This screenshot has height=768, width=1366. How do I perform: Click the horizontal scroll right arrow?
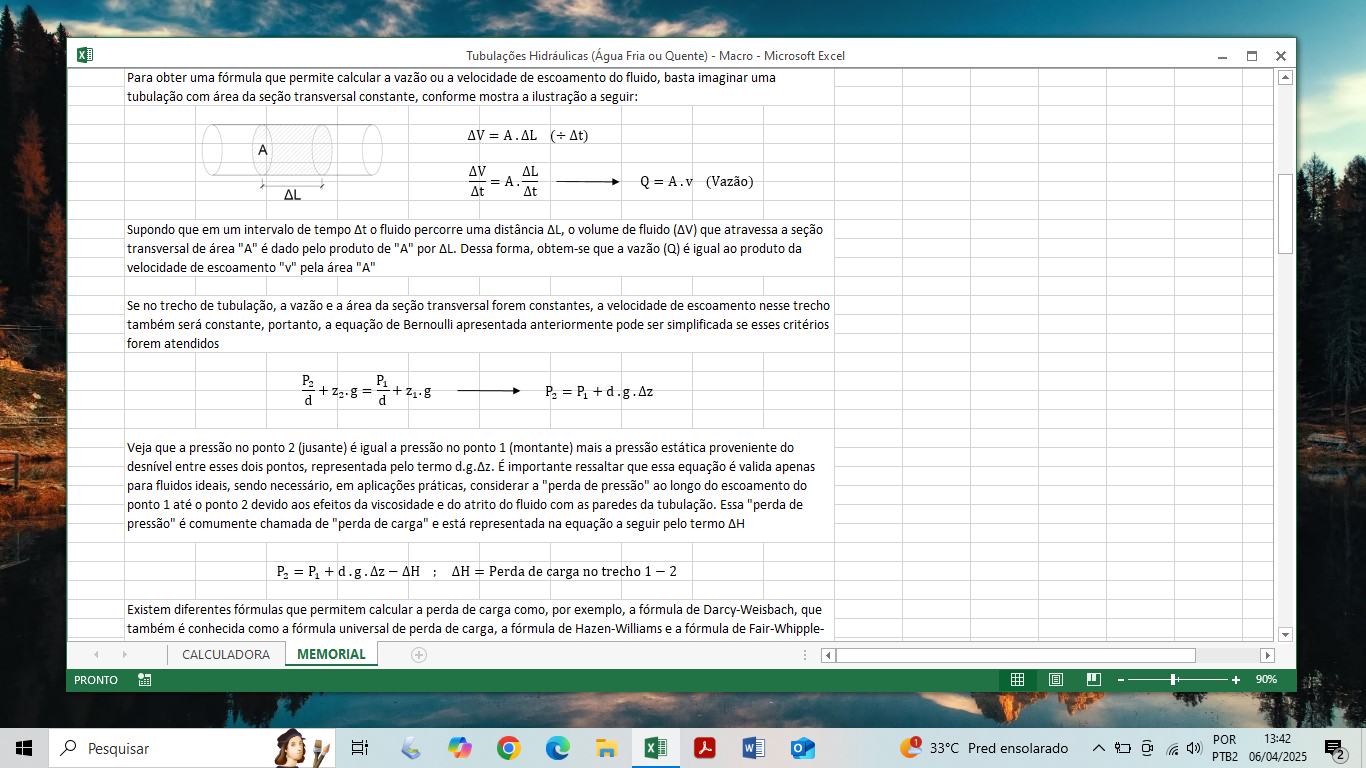[1267, 655]
